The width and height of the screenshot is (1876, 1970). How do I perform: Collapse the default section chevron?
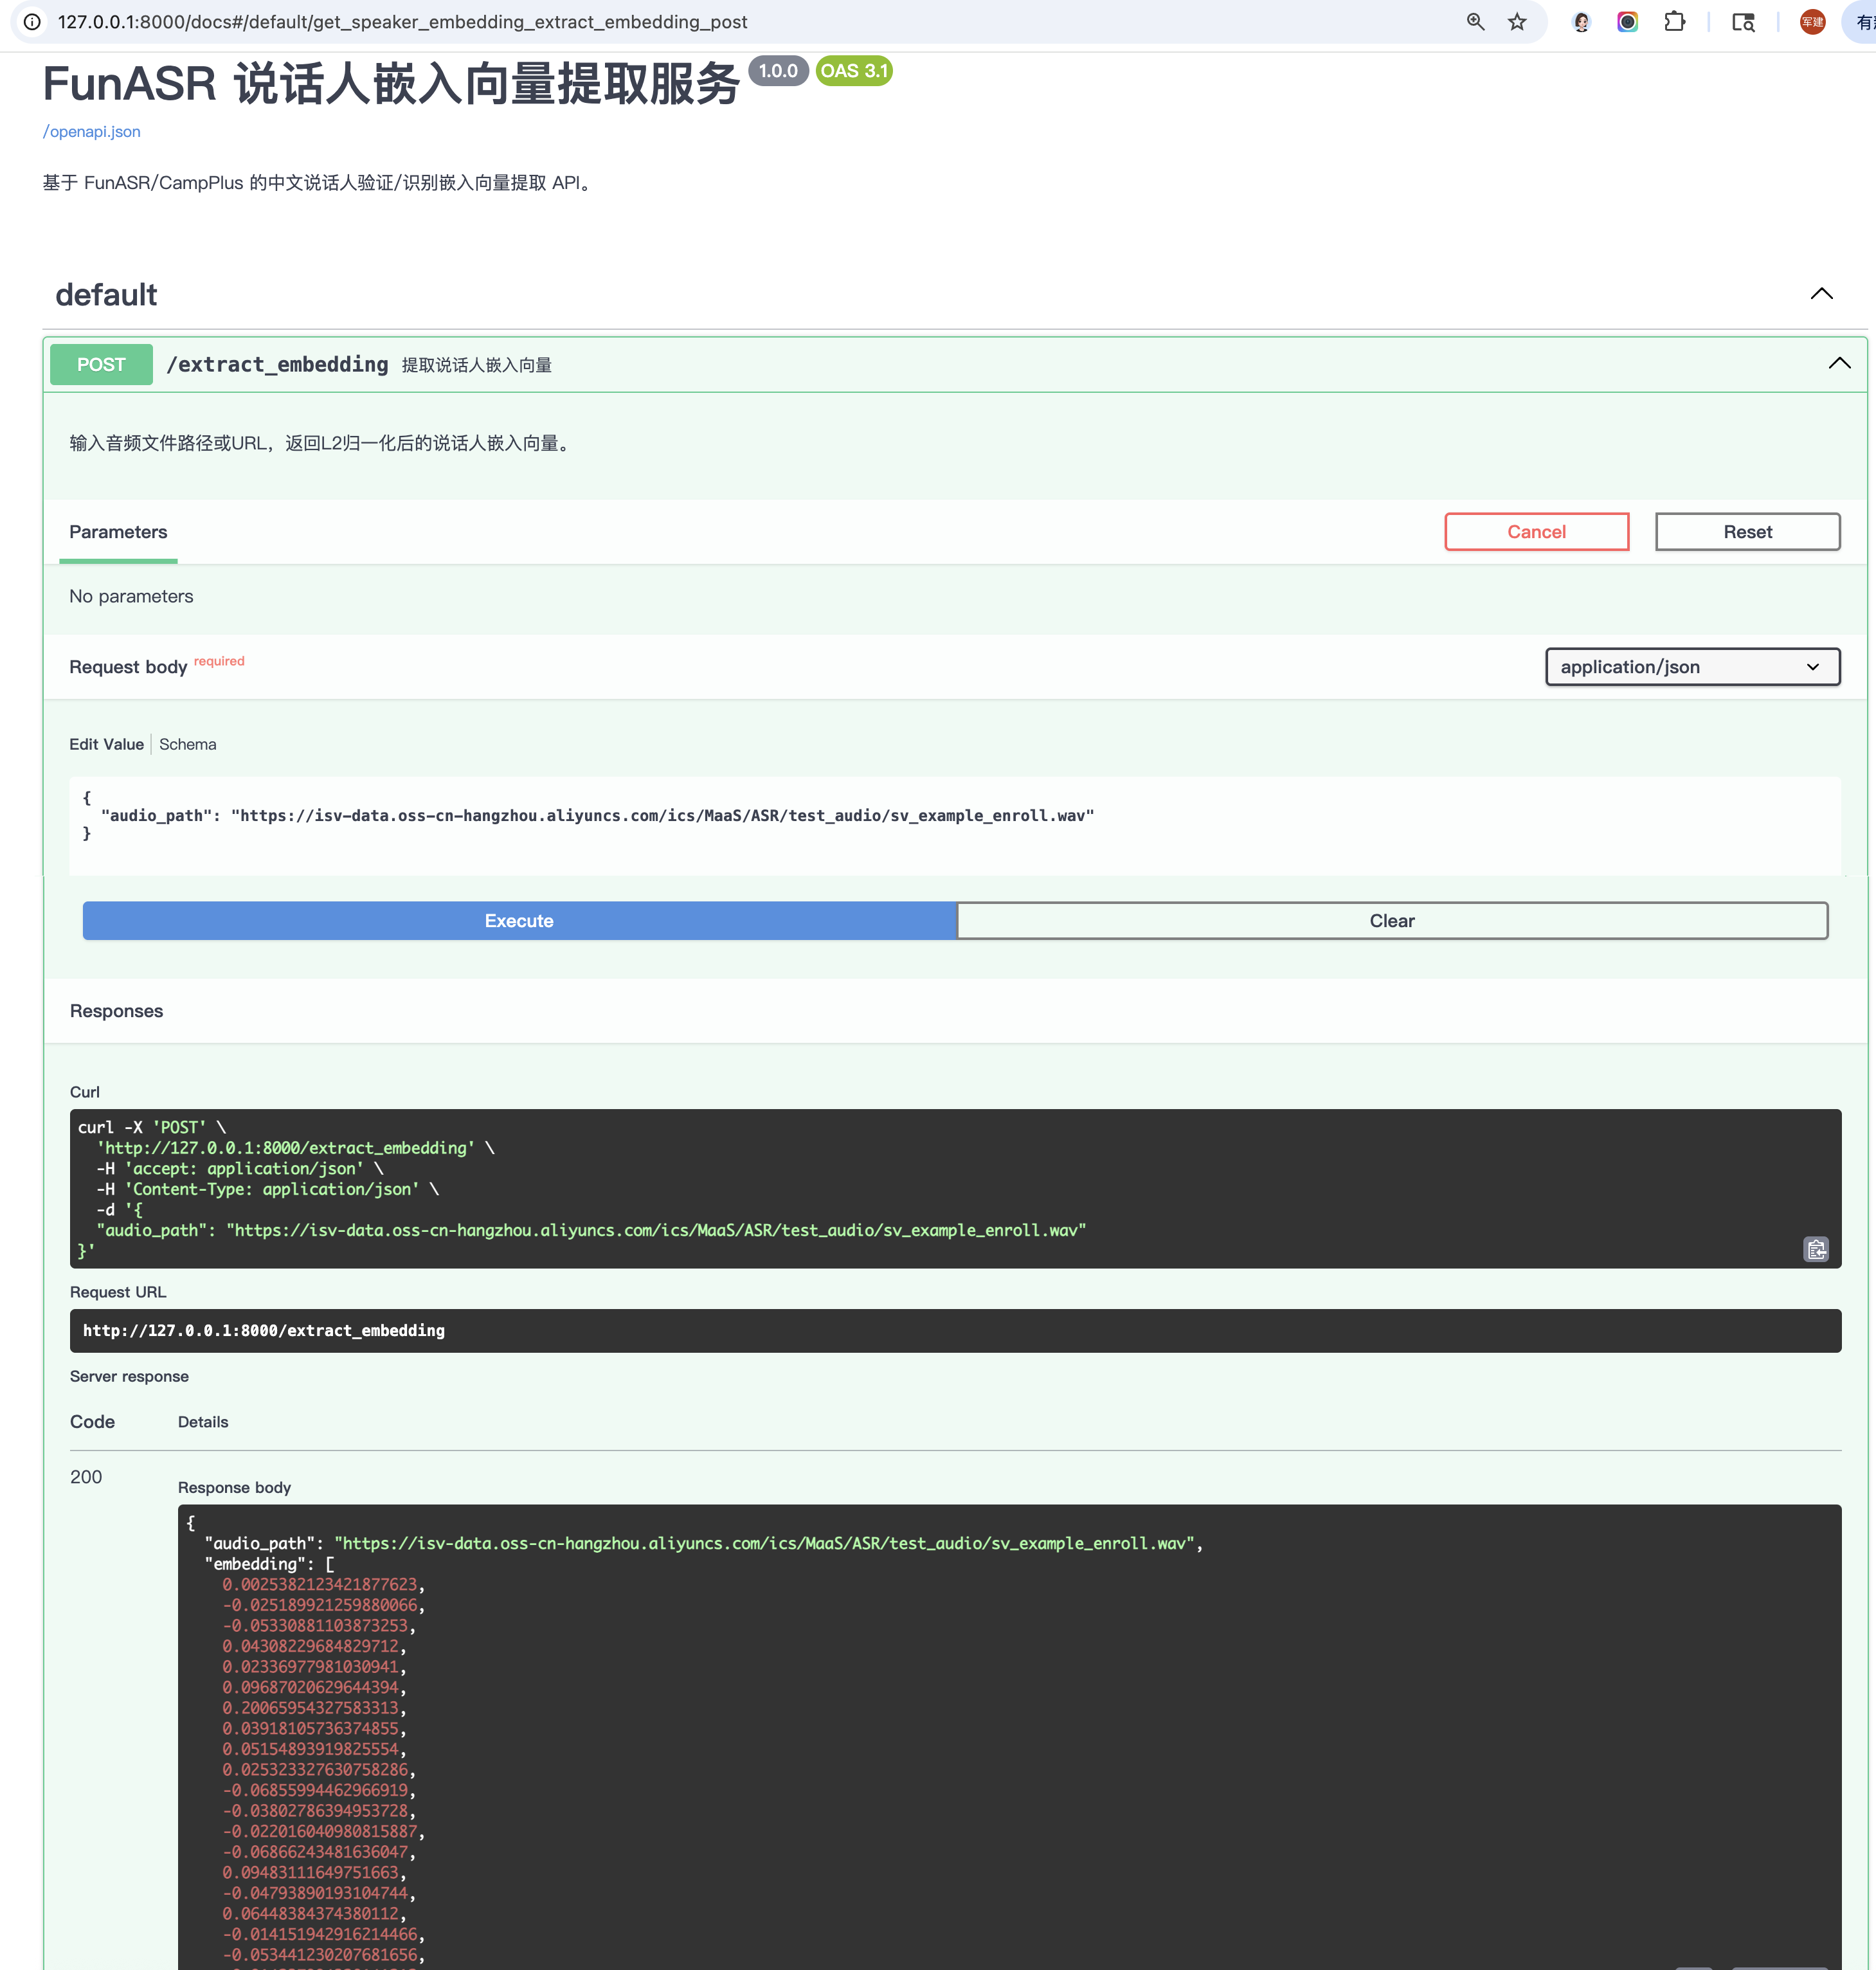(1821, 294)
